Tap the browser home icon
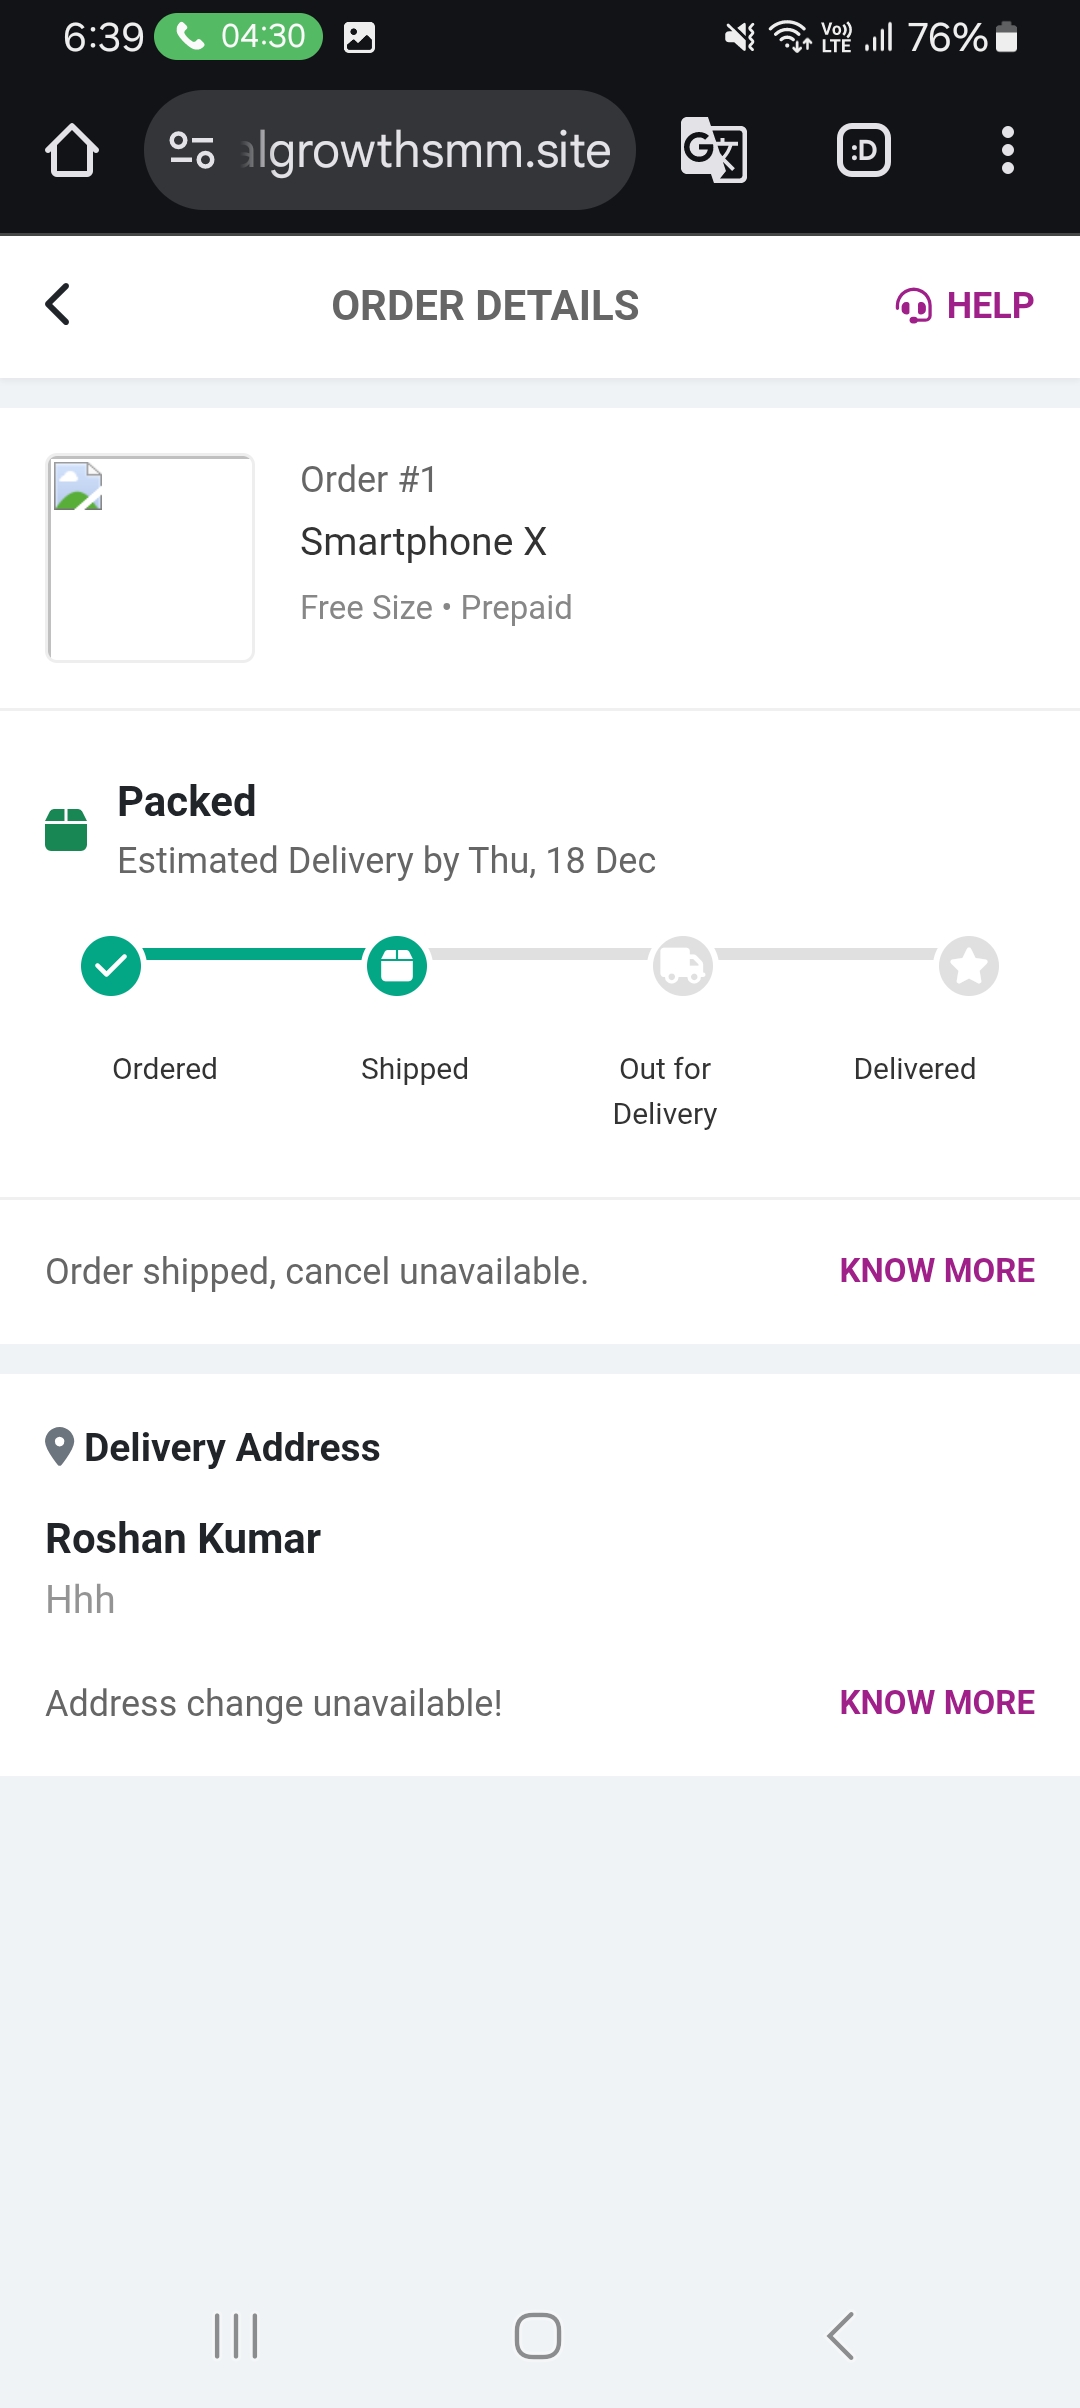The image size is (1080, 2408). [x=72, y=150]
